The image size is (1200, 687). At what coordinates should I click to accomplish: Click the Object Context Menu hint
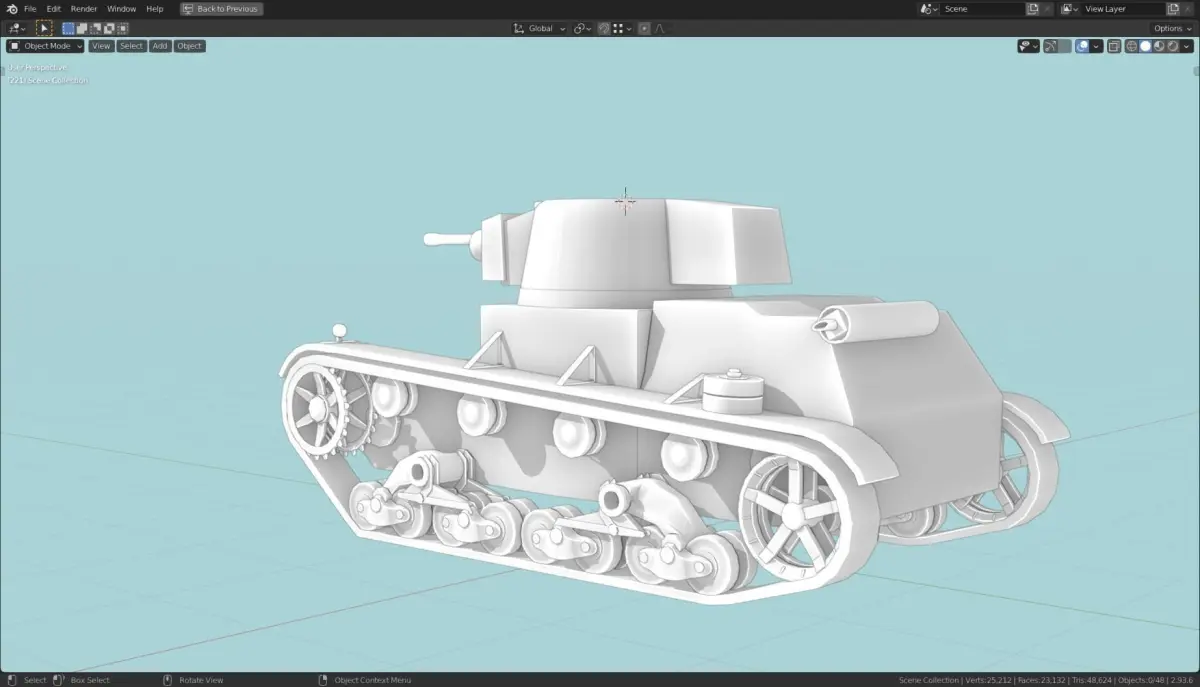372,680
